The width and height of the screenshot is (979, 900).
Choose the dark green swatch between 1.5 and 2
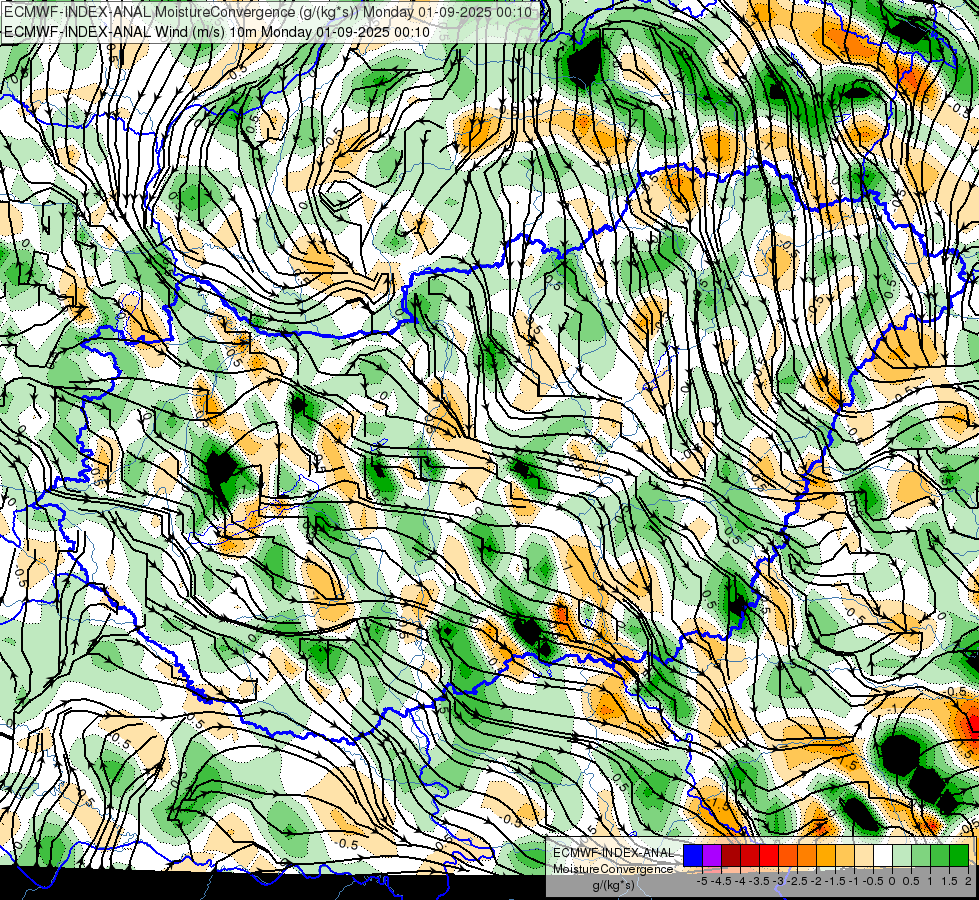coord(959,856)
